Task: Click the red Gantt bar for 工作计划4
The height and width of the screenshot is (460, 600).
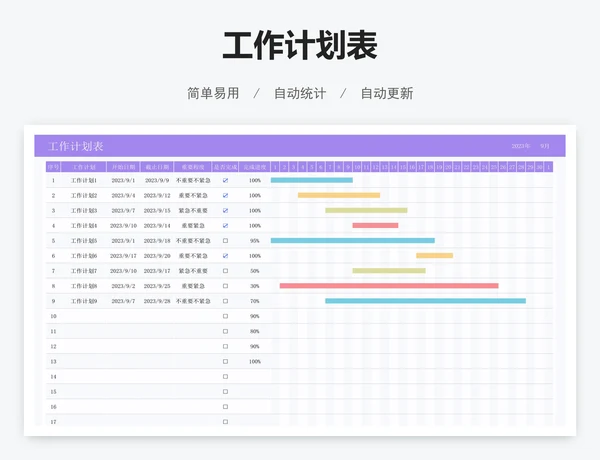Action: click(375, 225)
